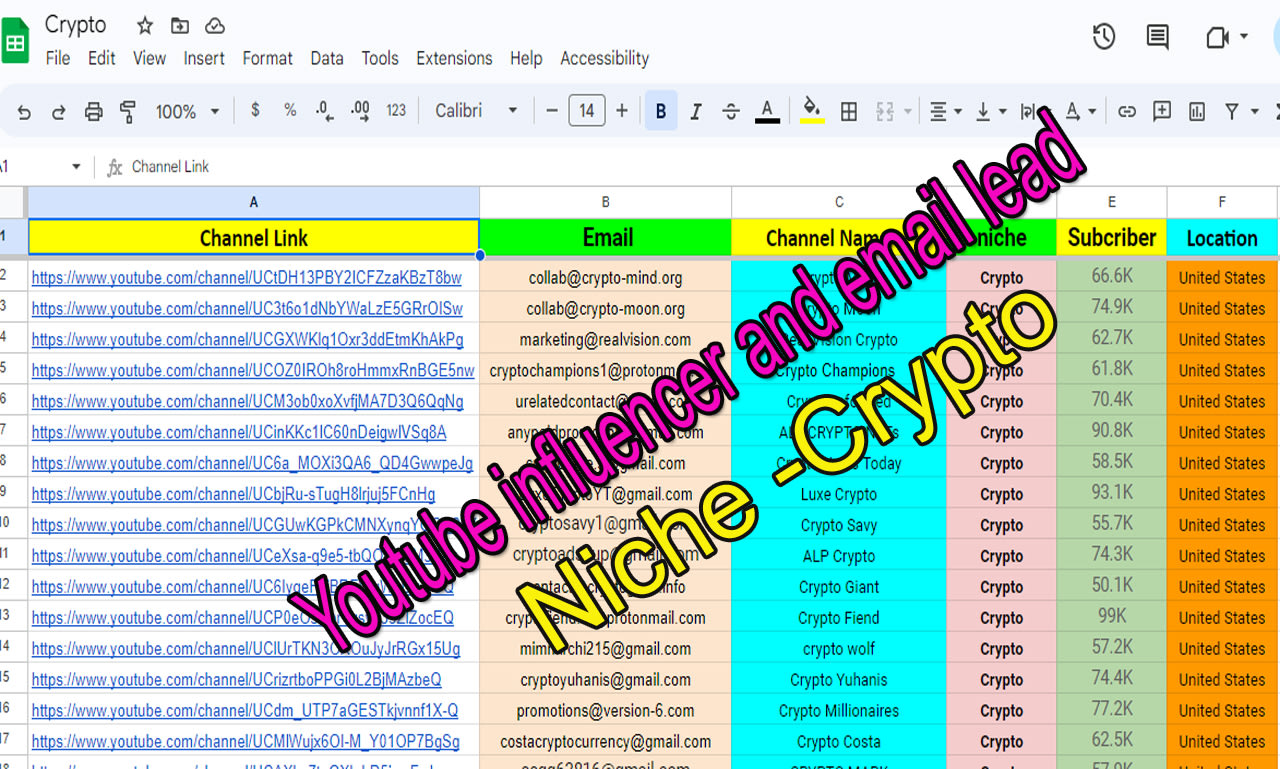Format selection as percent
The height and width of the screenshot is (769, 1280).
tap(290, 111)
